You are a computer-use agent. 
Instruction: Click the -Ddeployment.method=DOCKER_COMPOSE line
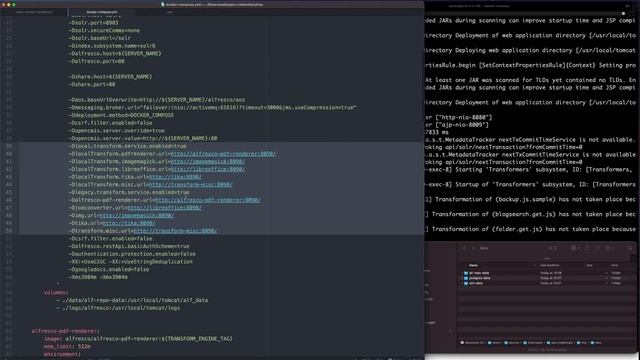tap(121, 115)
